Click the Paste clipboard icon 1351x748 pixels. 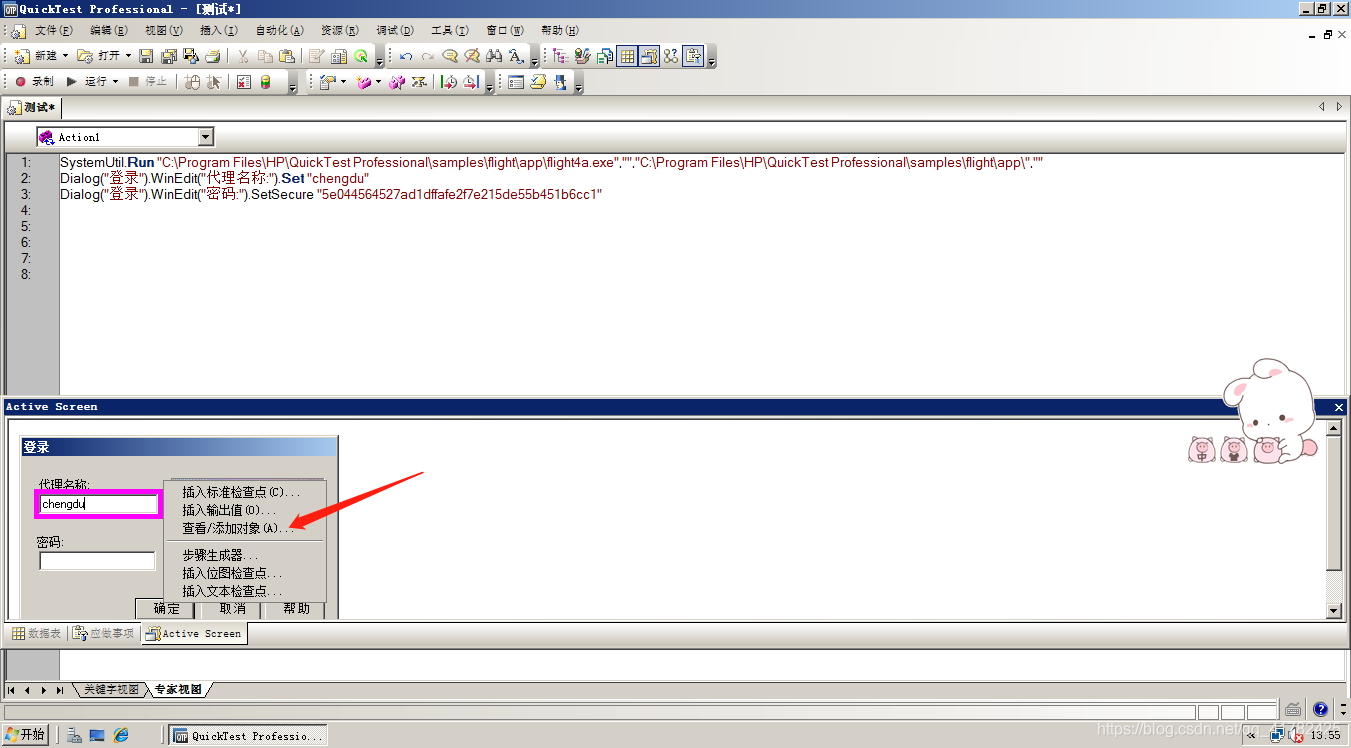[287, 56]
